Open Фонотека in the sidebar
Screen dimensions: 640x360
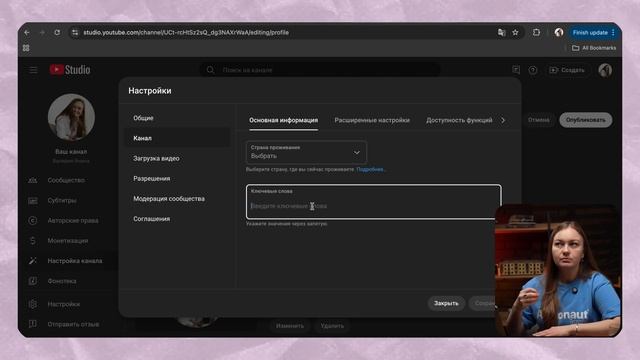click(62, 281)
